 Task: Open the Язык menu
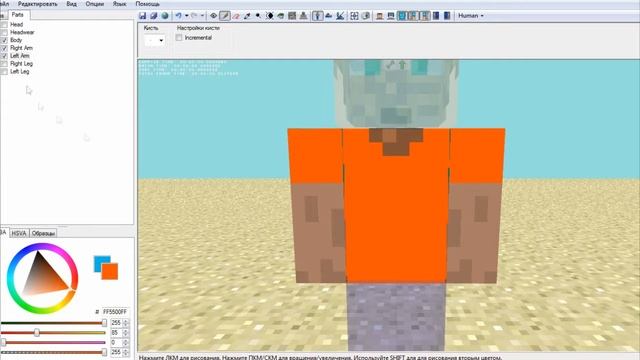tap(119, 4)
